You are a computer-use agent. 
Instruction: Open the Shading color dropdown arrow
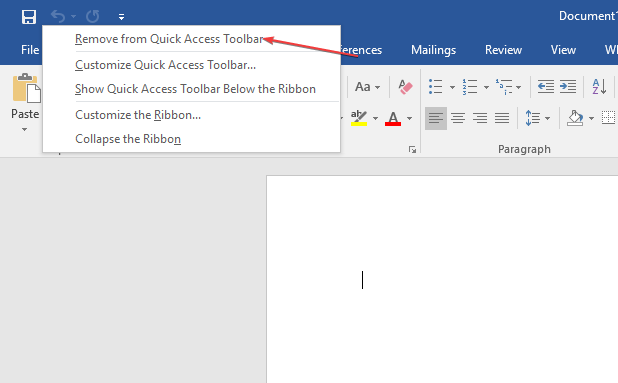[x=591, y=118]
